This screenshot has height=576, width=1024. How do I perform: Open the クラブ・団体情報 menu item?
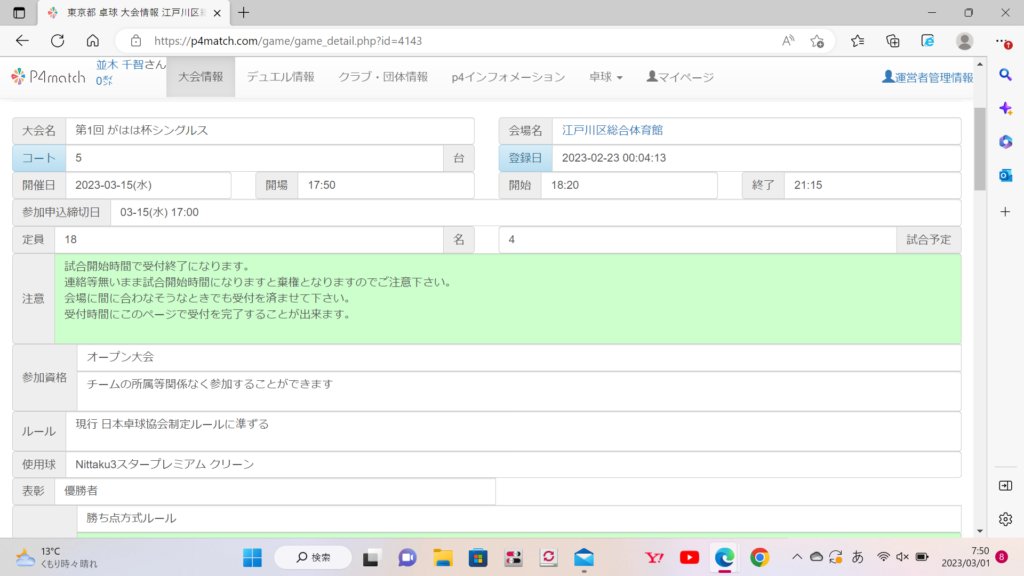(x=383, y=77)
